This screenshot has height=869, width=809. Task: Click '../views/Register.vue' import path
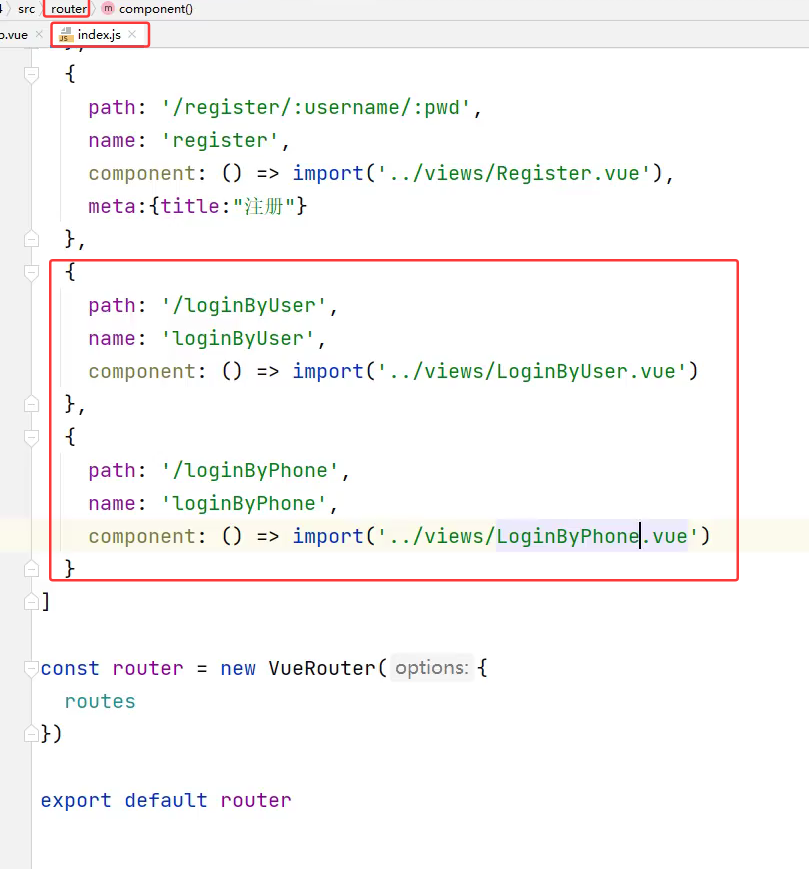coord(514,173)
